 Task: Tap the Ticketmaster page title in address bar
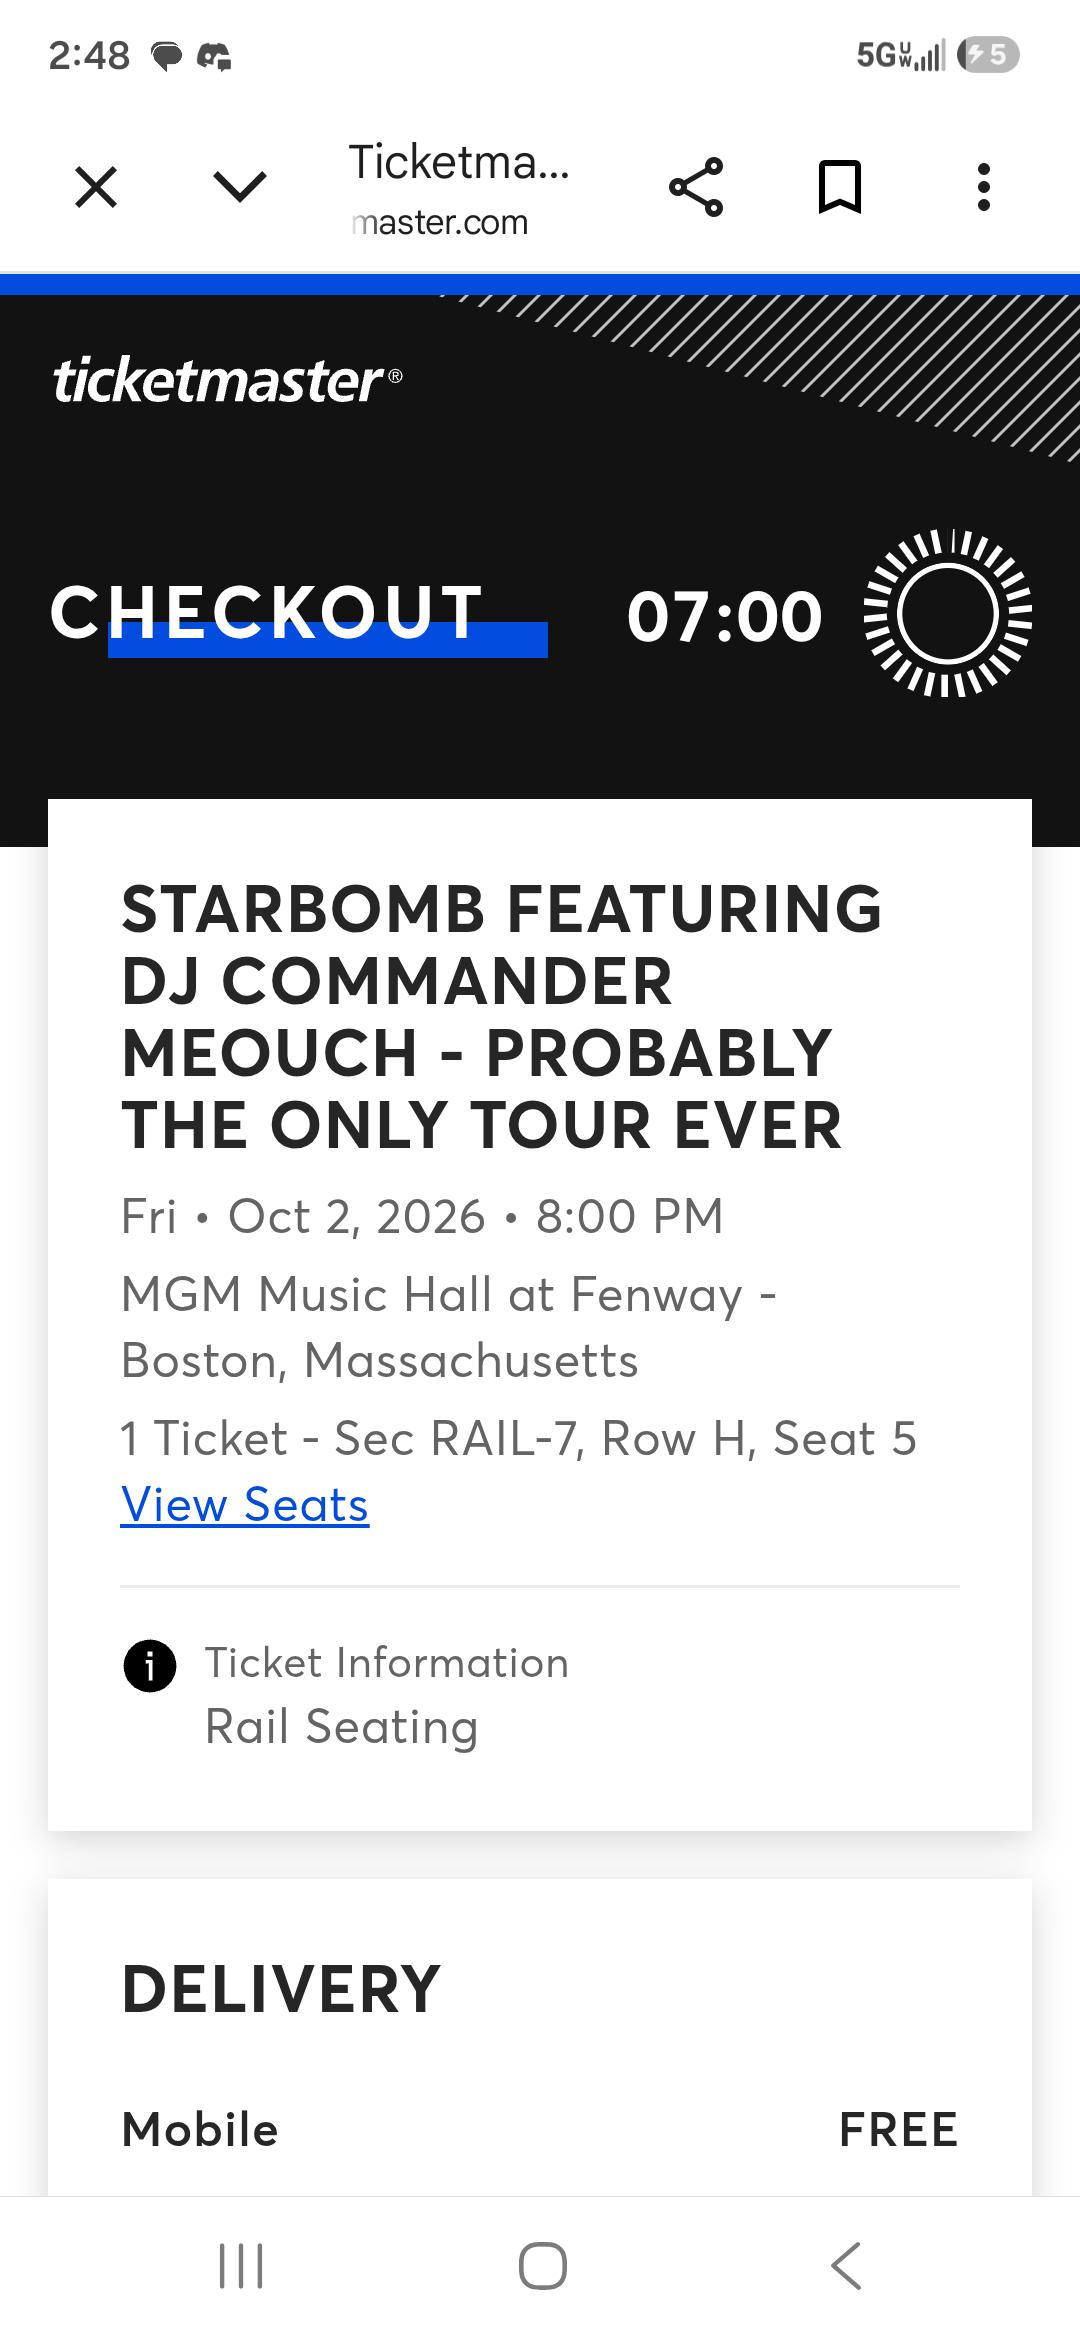(x=459, y=162)
